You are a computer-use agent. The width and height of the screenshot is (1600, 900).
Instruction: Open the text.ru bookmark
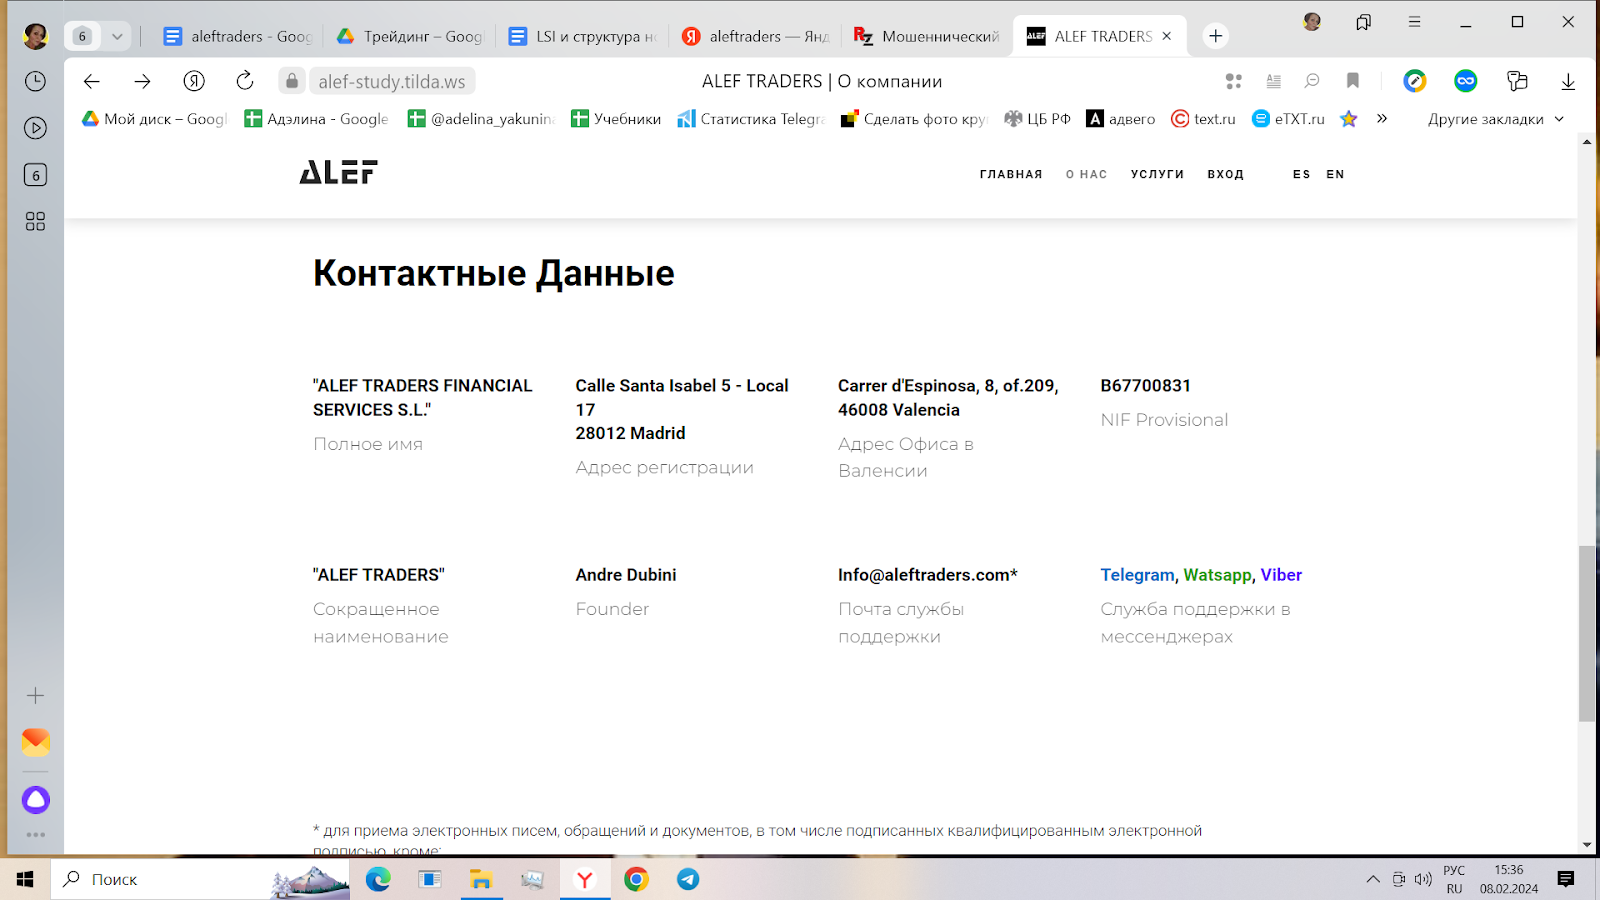point(1203,119)
